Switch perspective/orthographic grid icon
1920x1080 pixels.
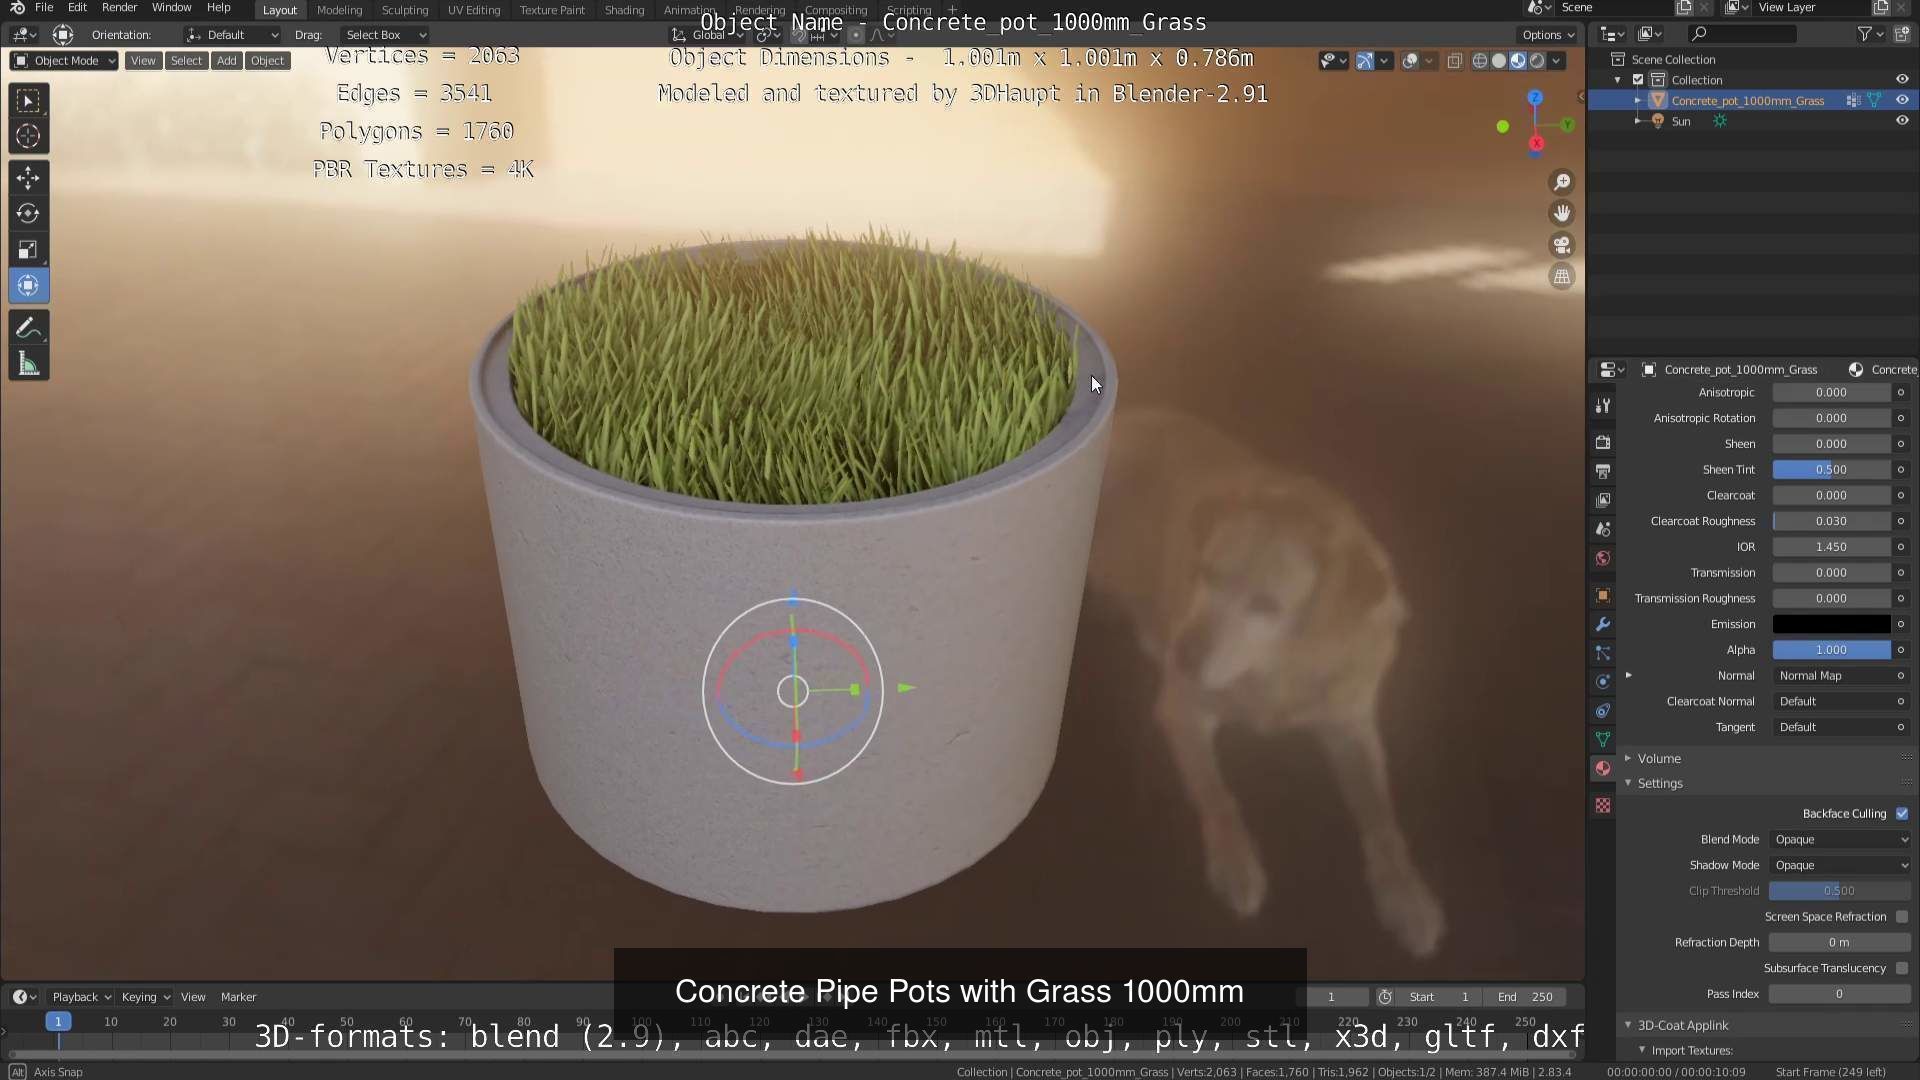click(x=1561, y=277)
